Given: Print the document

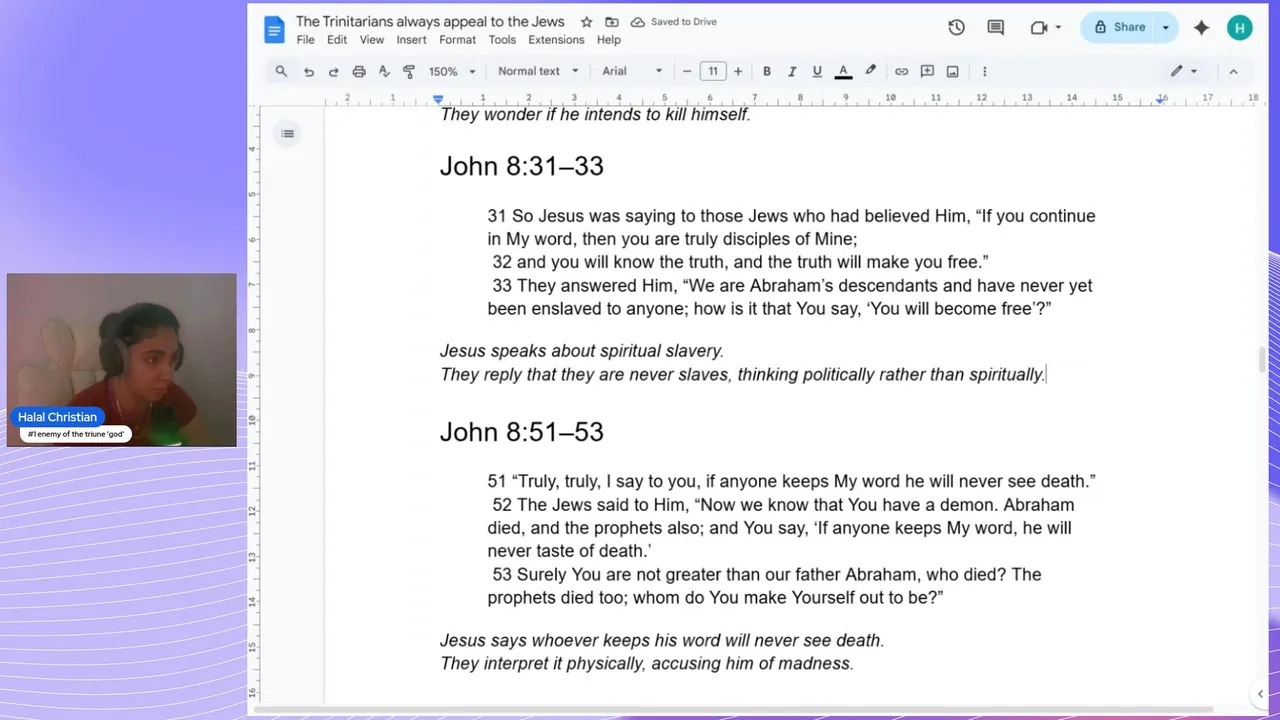Looking at the screenshot, I should pos(359,71).
